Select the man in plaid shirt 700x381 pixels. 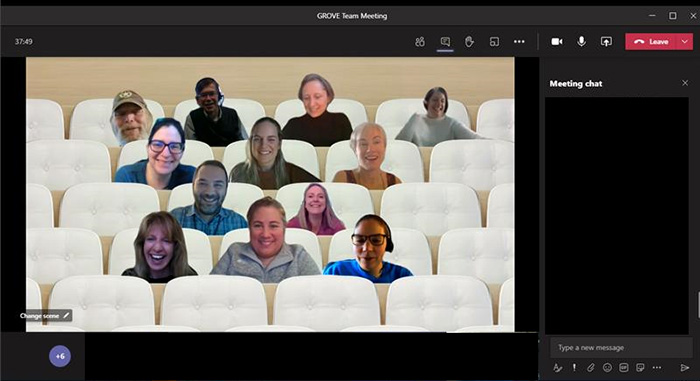(209, 197)
